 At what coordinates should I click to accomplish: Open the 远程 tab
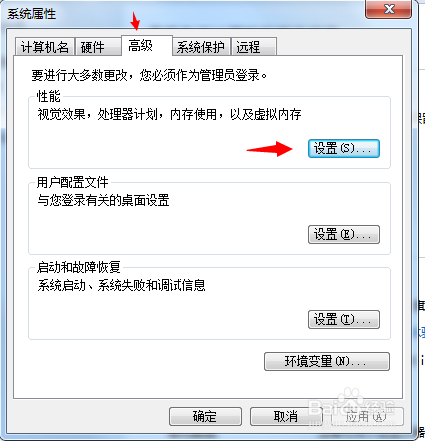[x=254, y=47]
